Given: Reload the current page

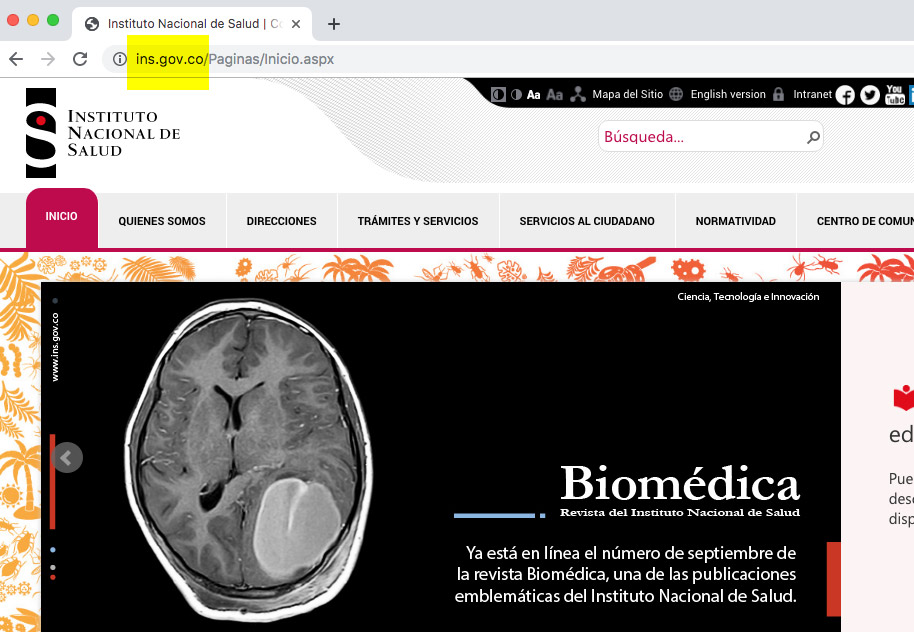Looking at the screenshot, I should click(x=80, y=59).
